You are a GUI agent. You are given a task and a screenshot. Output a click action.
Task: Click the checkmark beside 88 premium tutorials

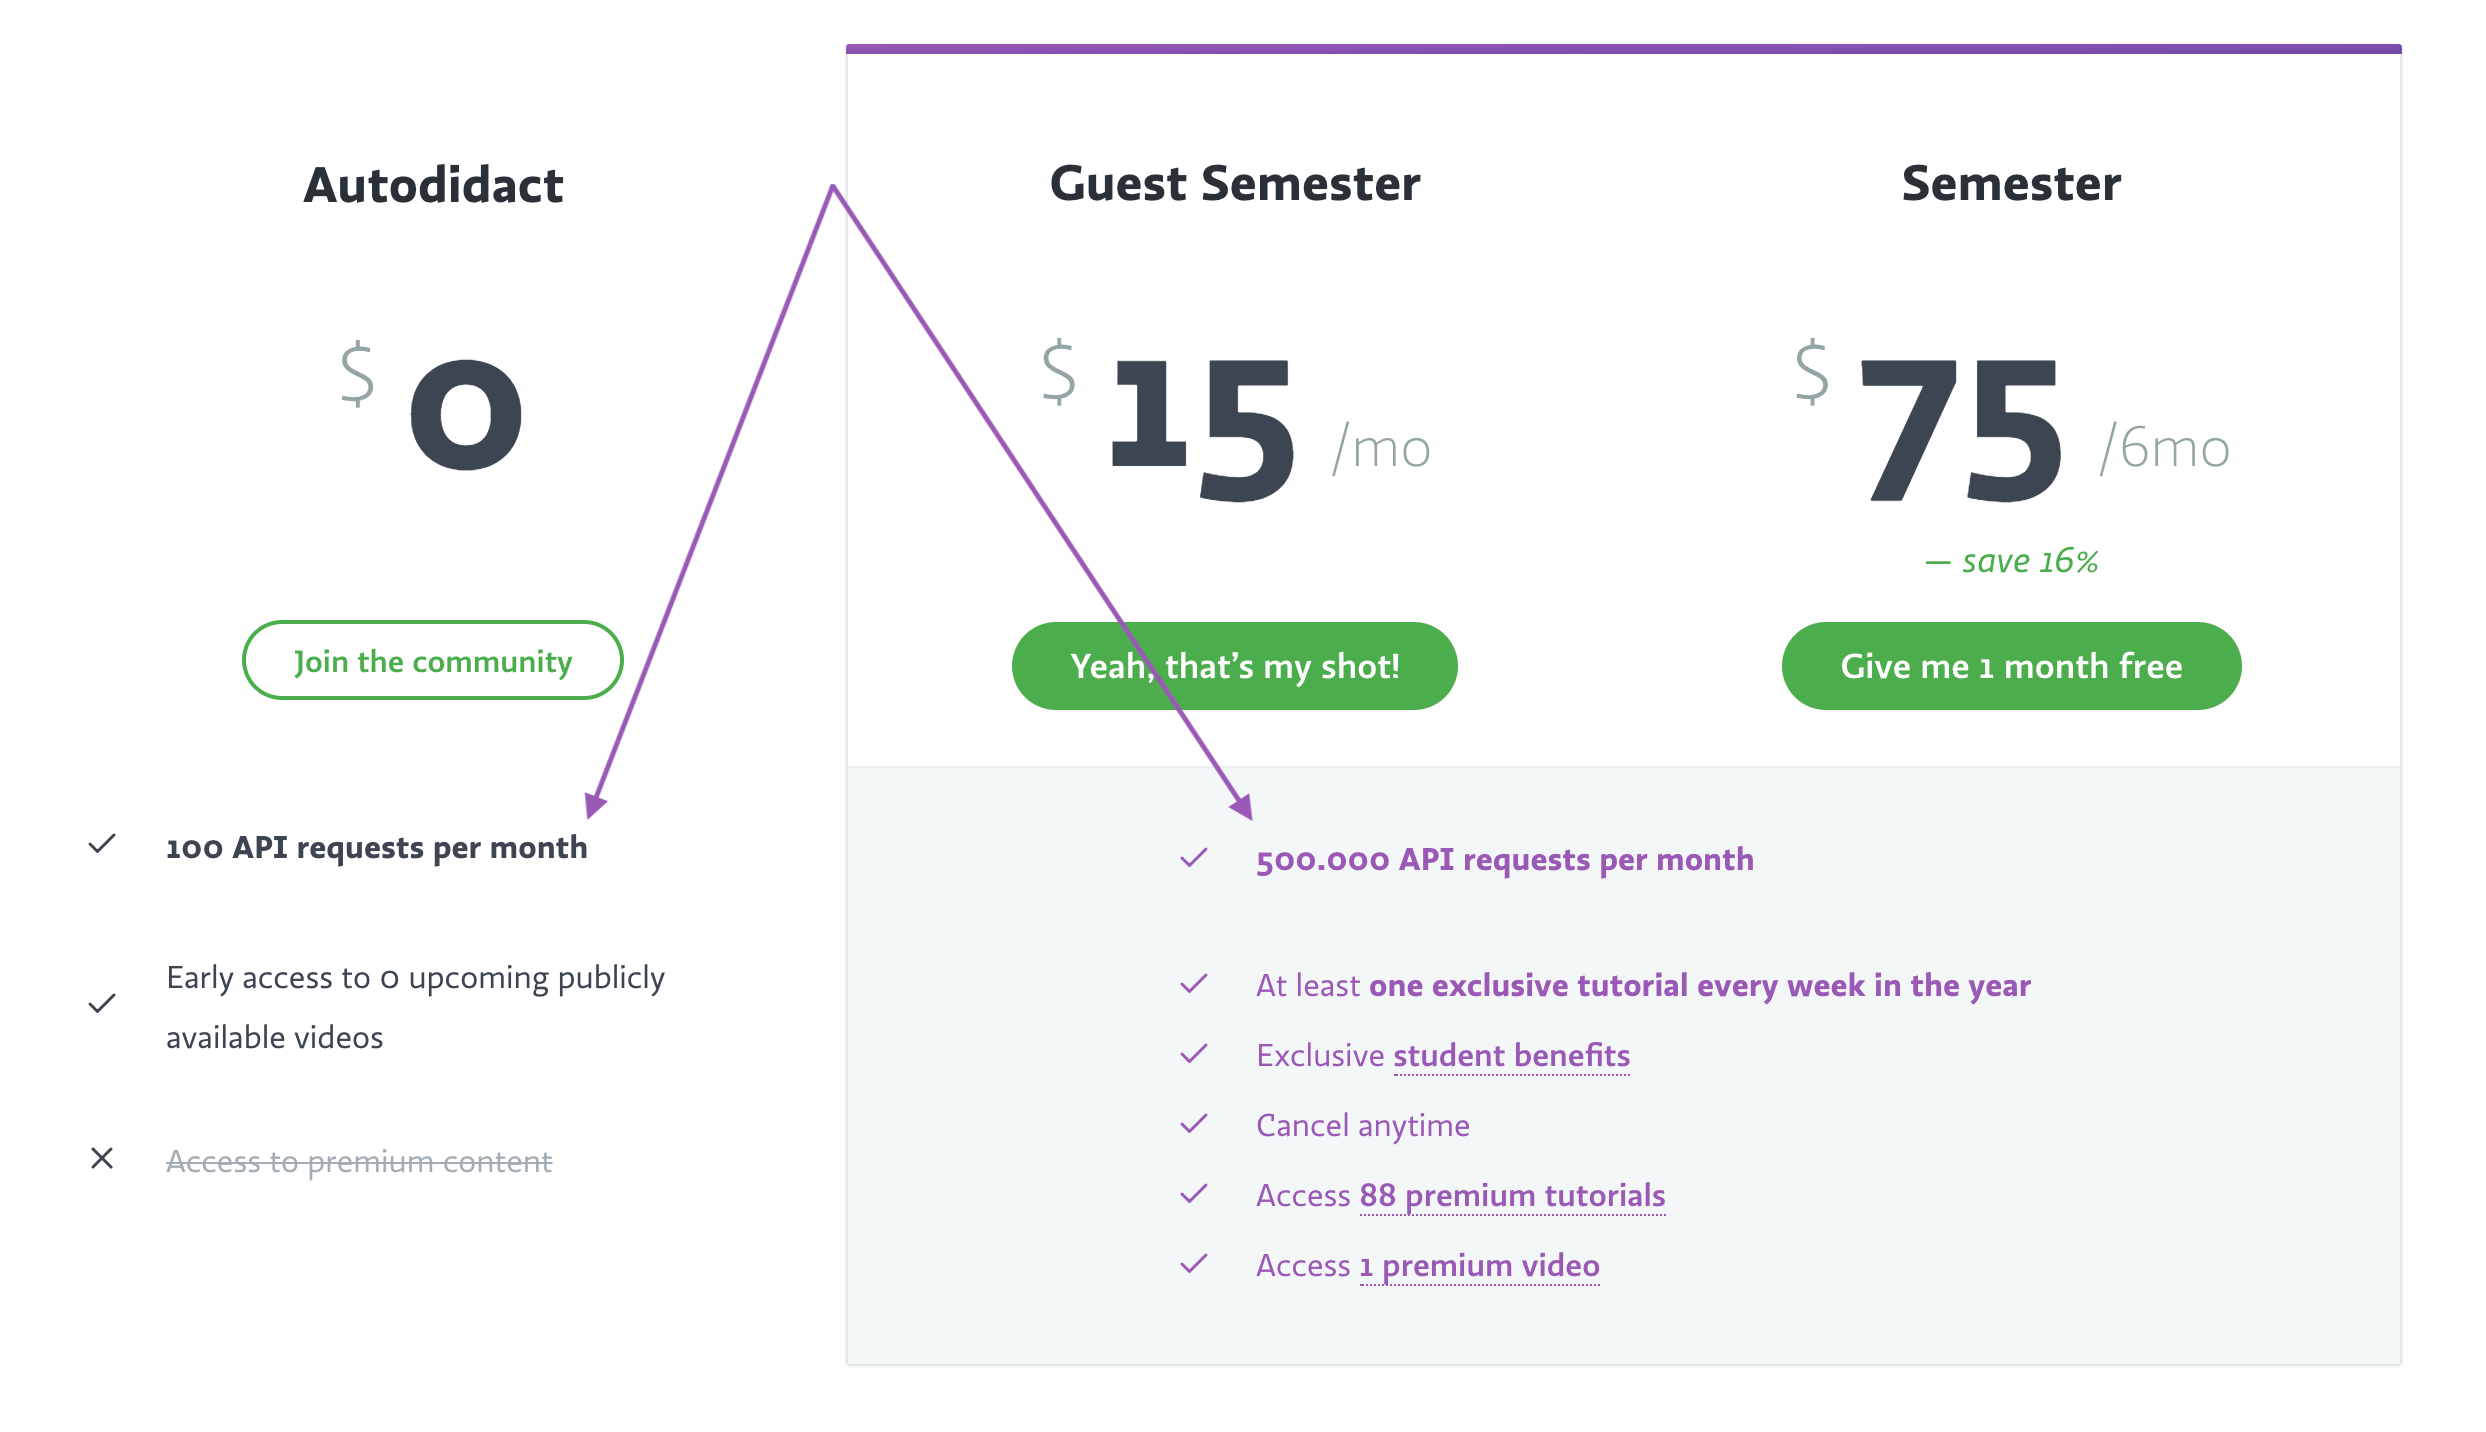pos(1194,1194)
